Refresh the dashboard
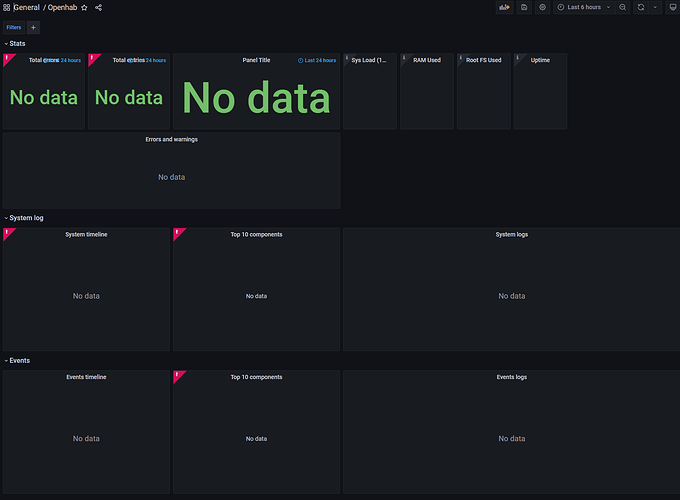 point(641,7)
